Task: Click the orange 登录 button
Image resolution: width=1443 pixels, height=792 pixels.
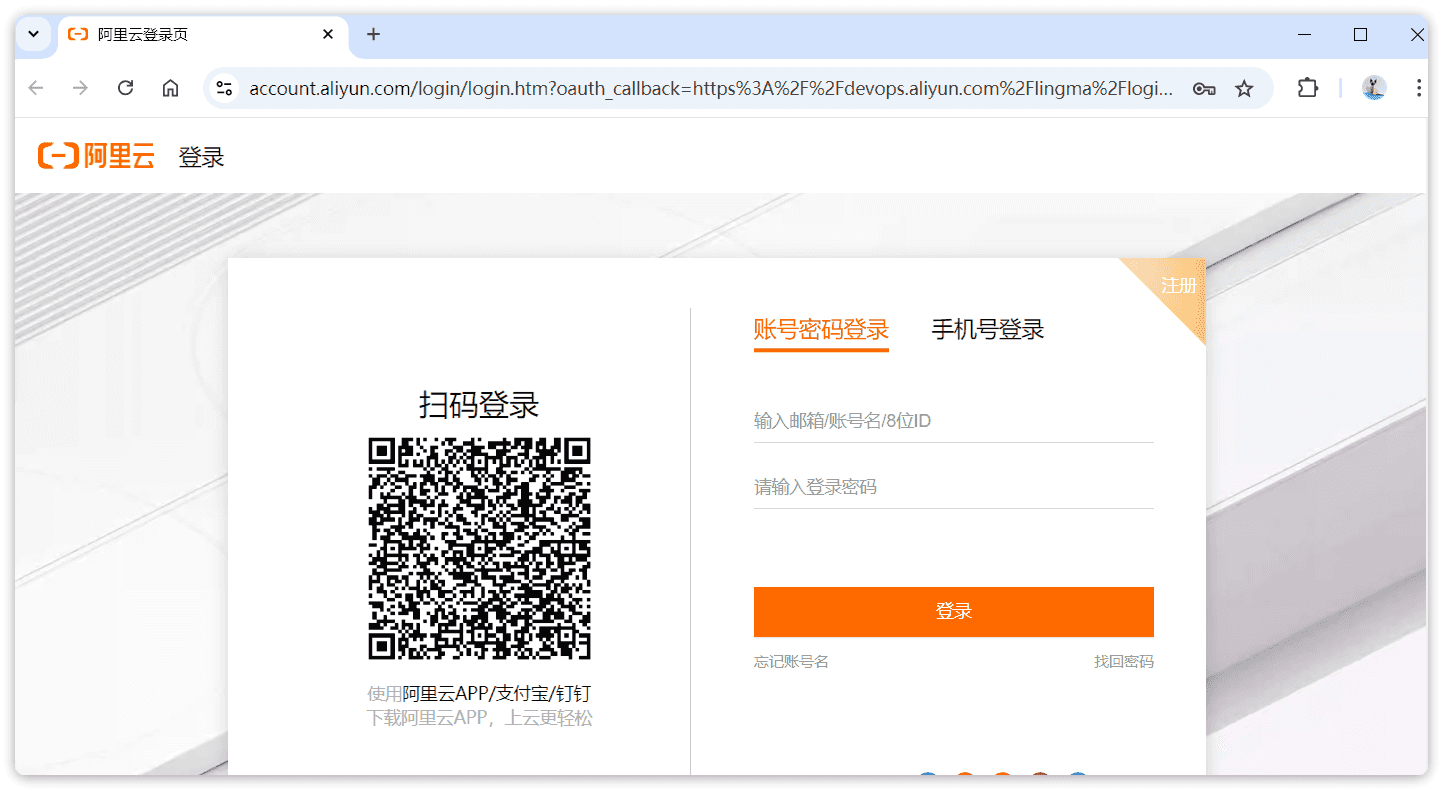Action: [x=954, y=612]
